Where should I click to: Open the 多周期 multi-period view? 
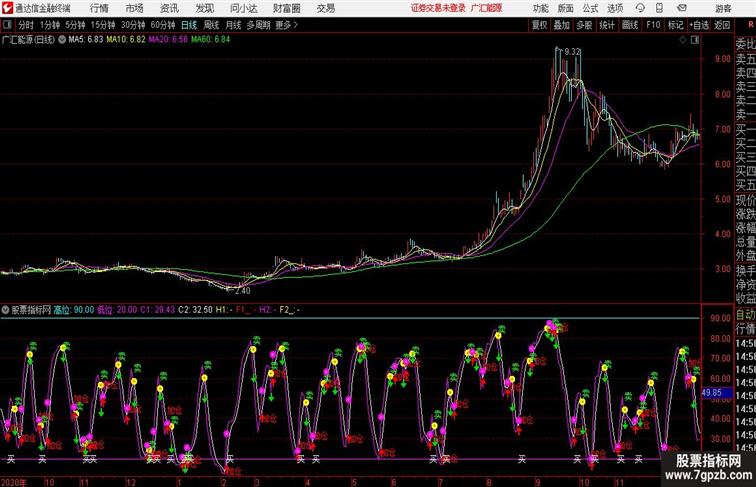258,25
